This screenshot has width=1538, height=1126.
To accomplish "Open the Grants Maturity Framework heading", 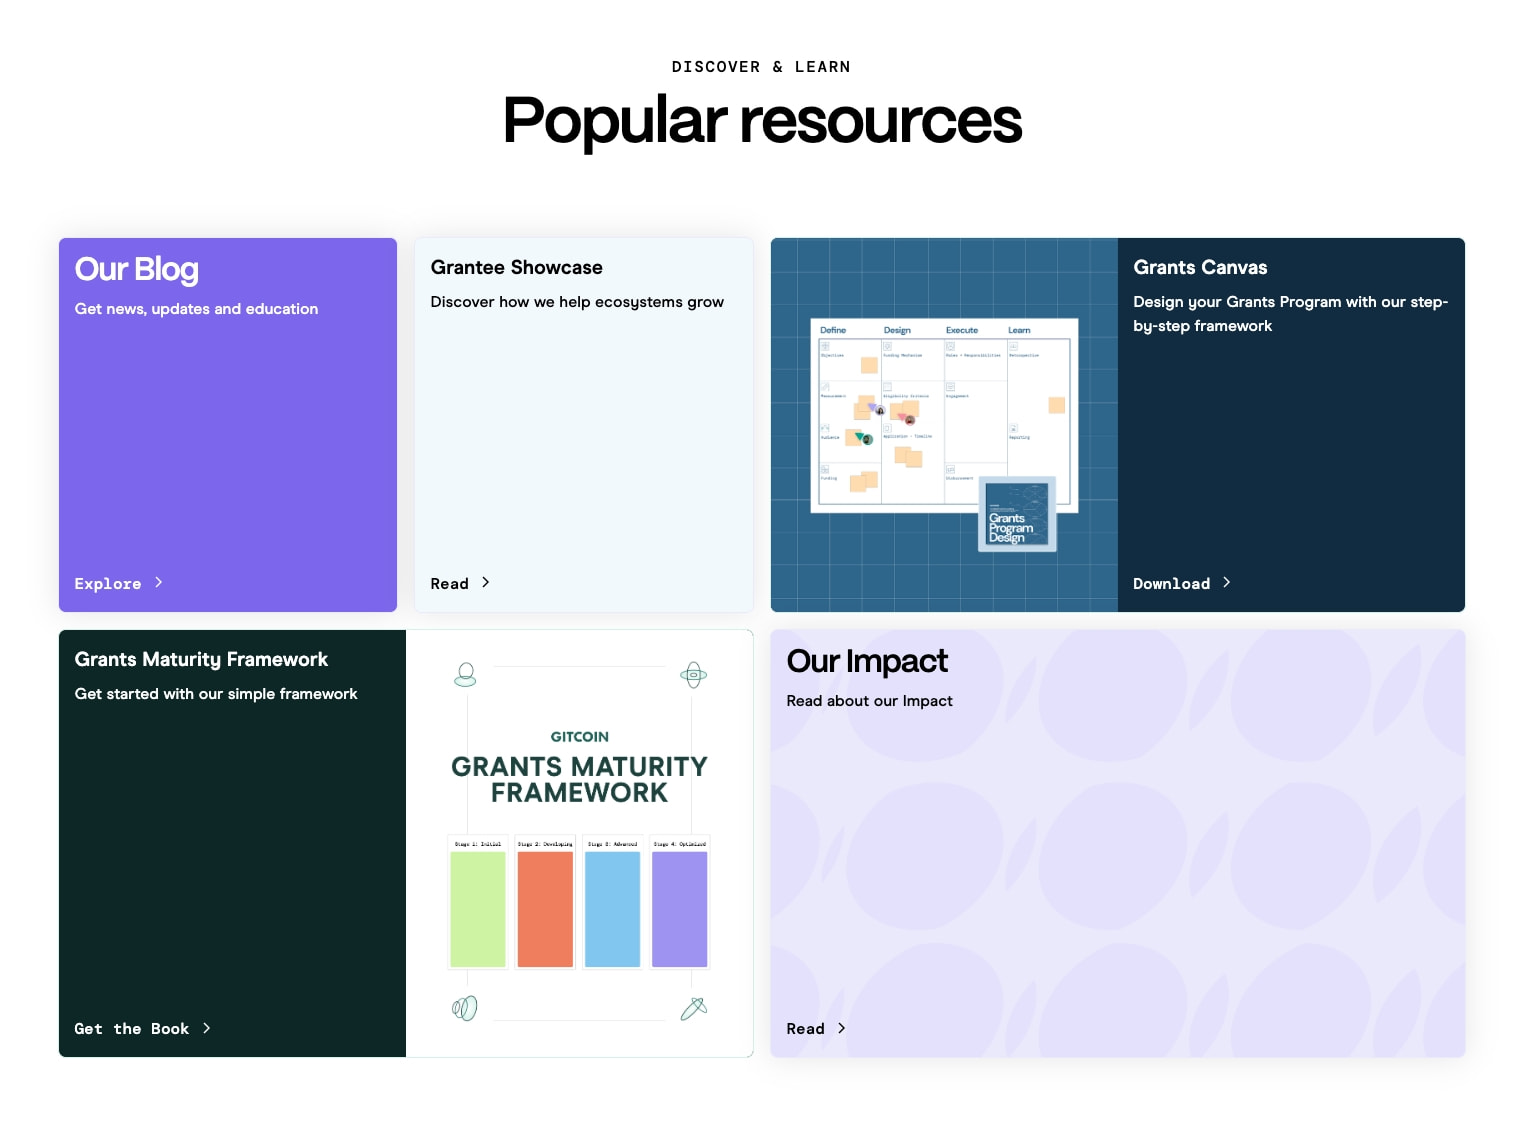I will pyautogui.click(x=201, y=660).
